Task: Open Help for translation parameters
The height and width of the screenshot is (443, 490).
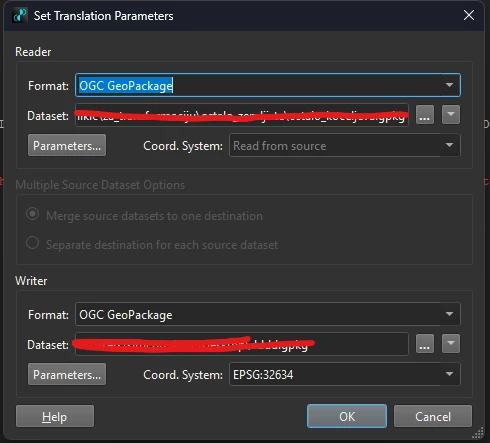Action: pyautogui.click(x=55, y=416)
